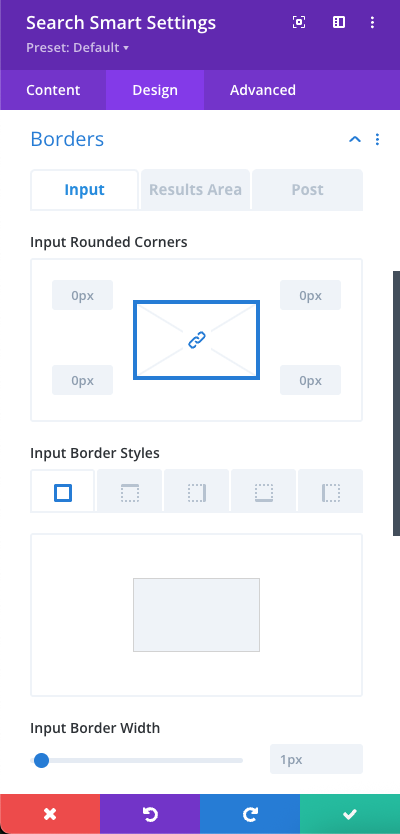The height and width of the screenshot is (834, 400).
Task: Select the all-sides border style icon
Action: point(63,493)
